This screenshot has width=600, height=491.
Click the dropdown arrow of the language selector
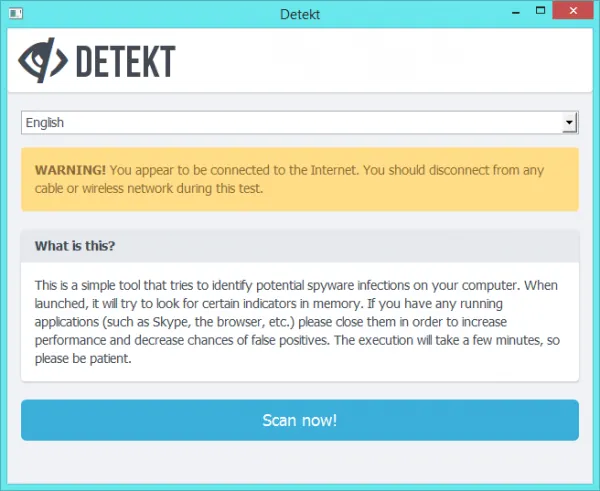tap(569, 122)
